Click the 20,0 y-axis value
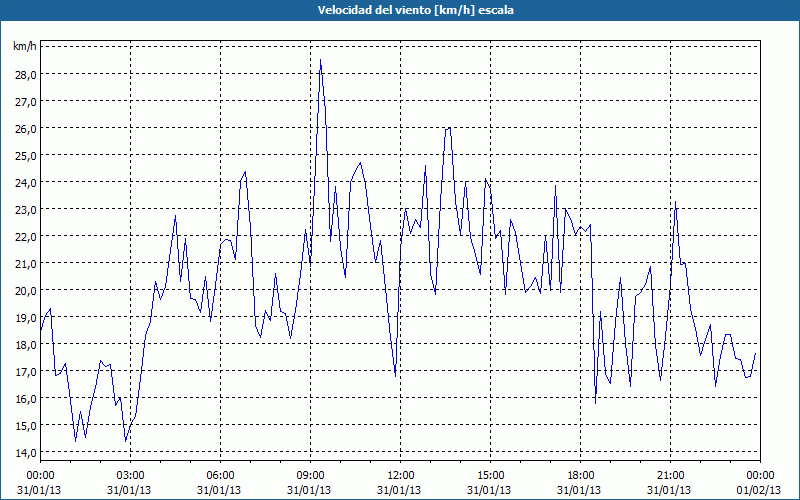The image size is (800, 500). [x=26, y=291]
